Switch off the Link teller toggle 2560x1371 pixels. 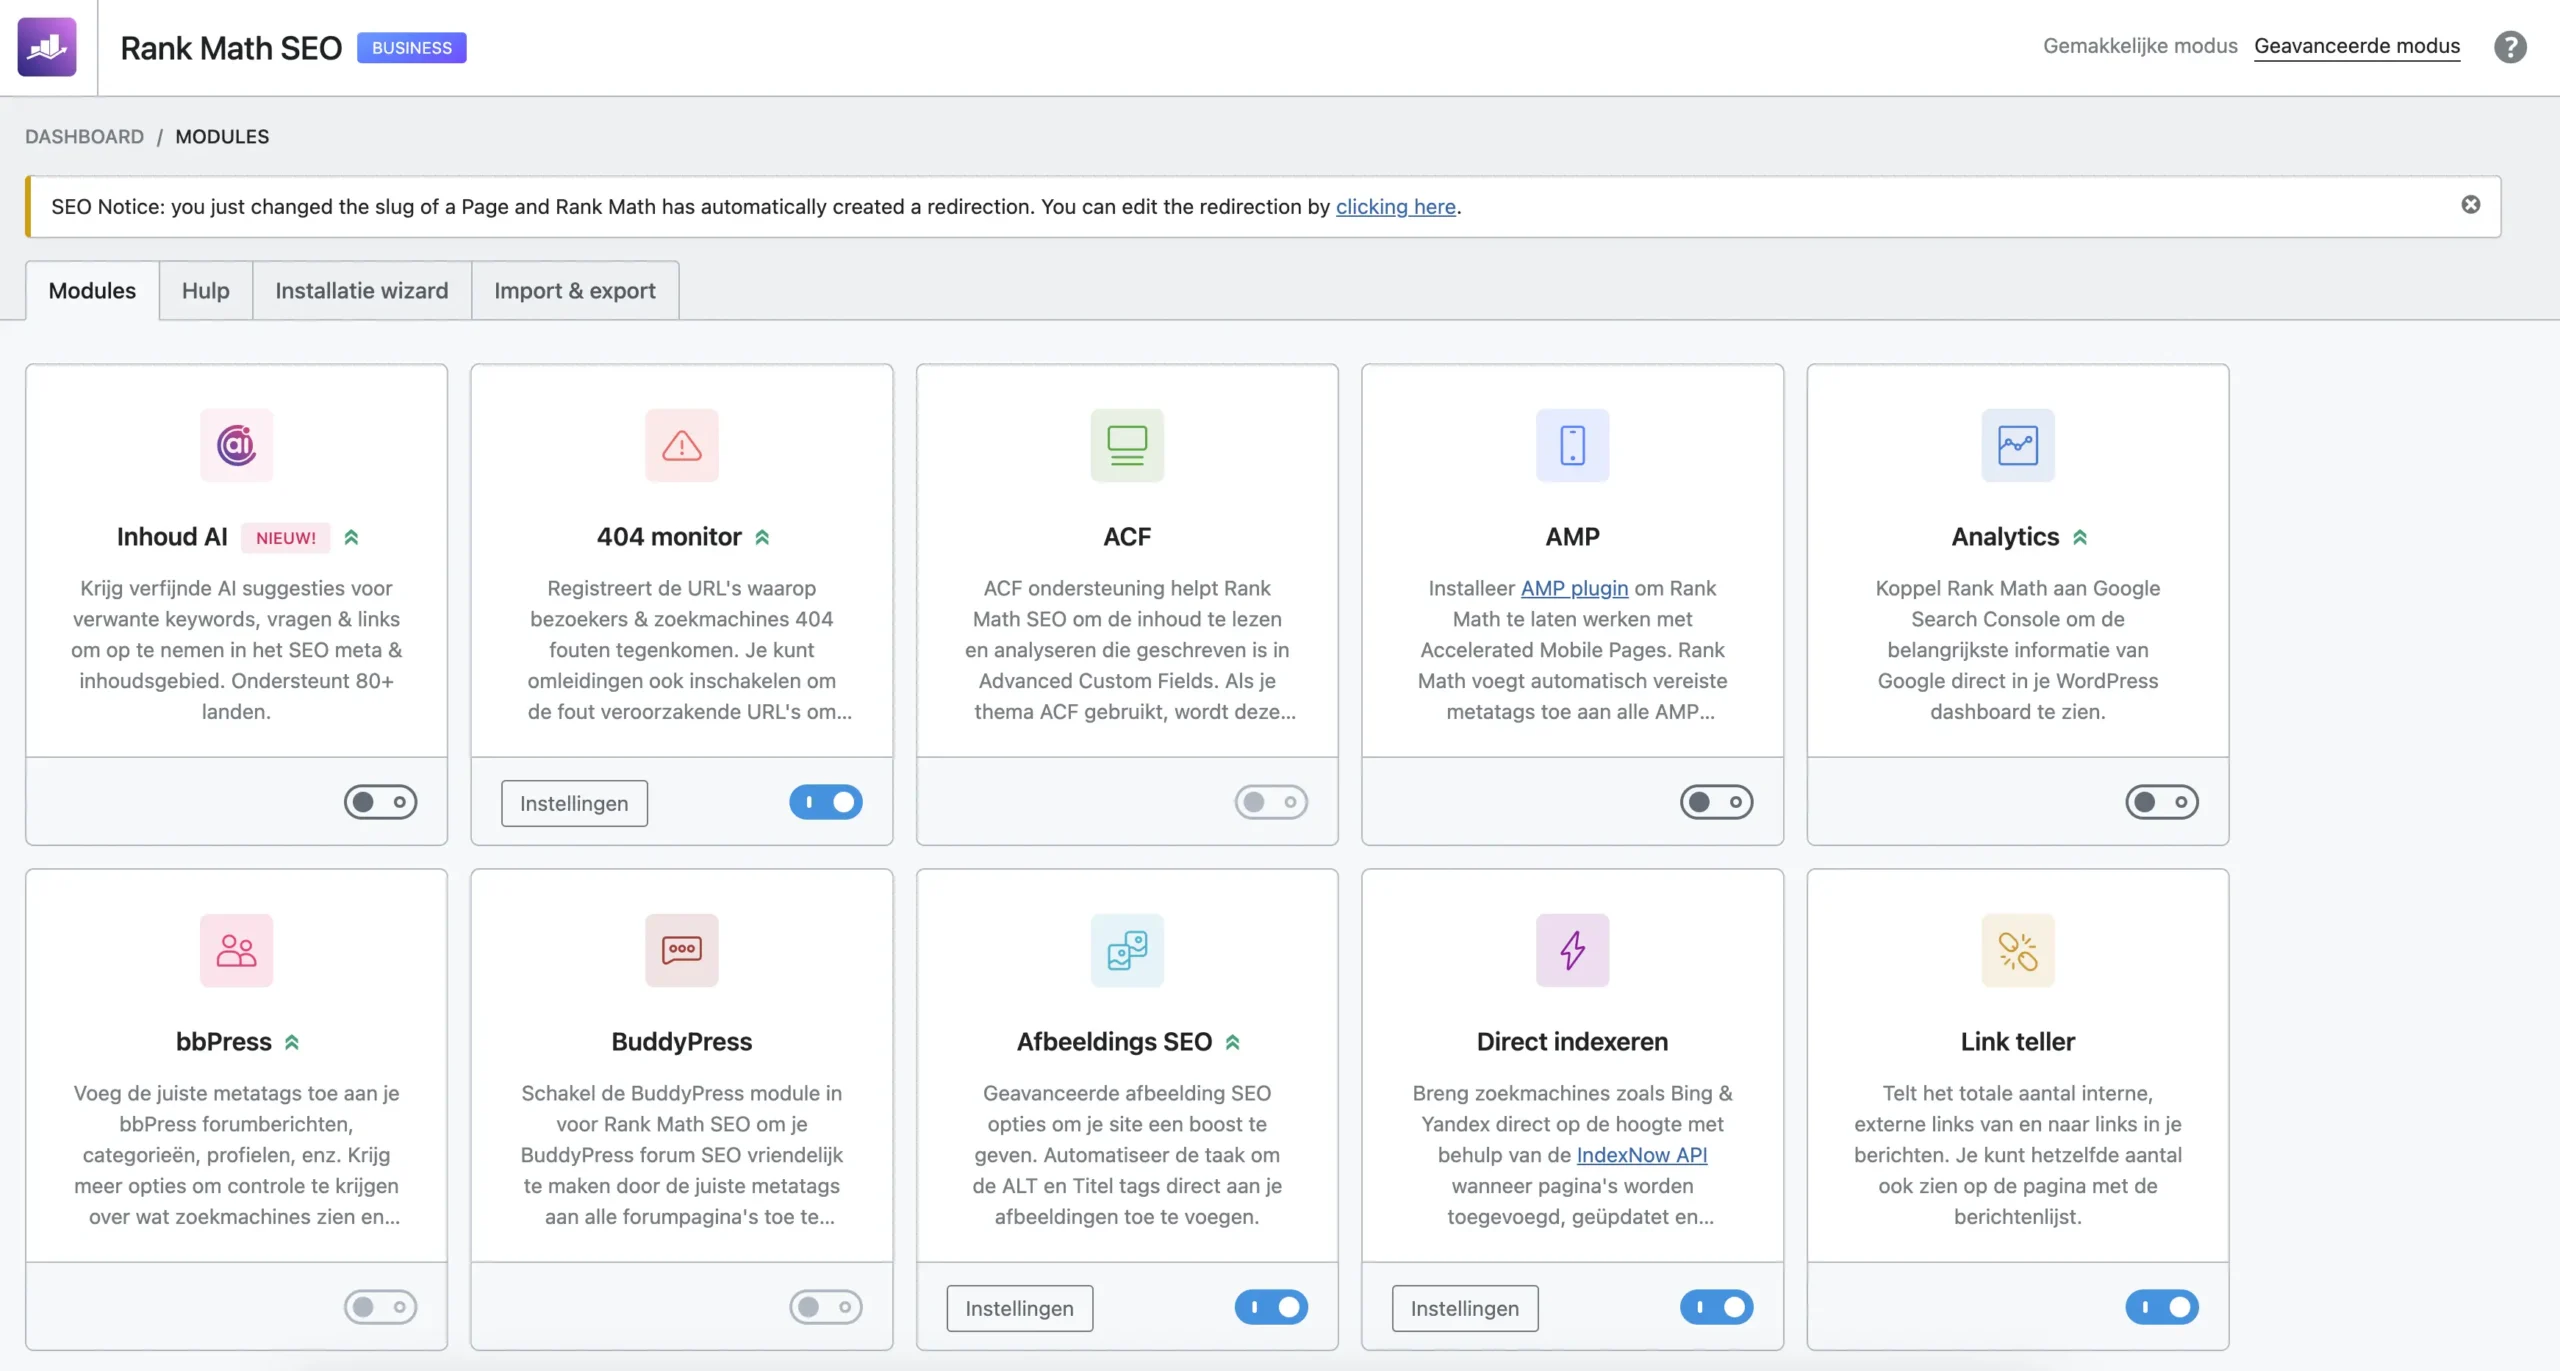(2162, 1307)
